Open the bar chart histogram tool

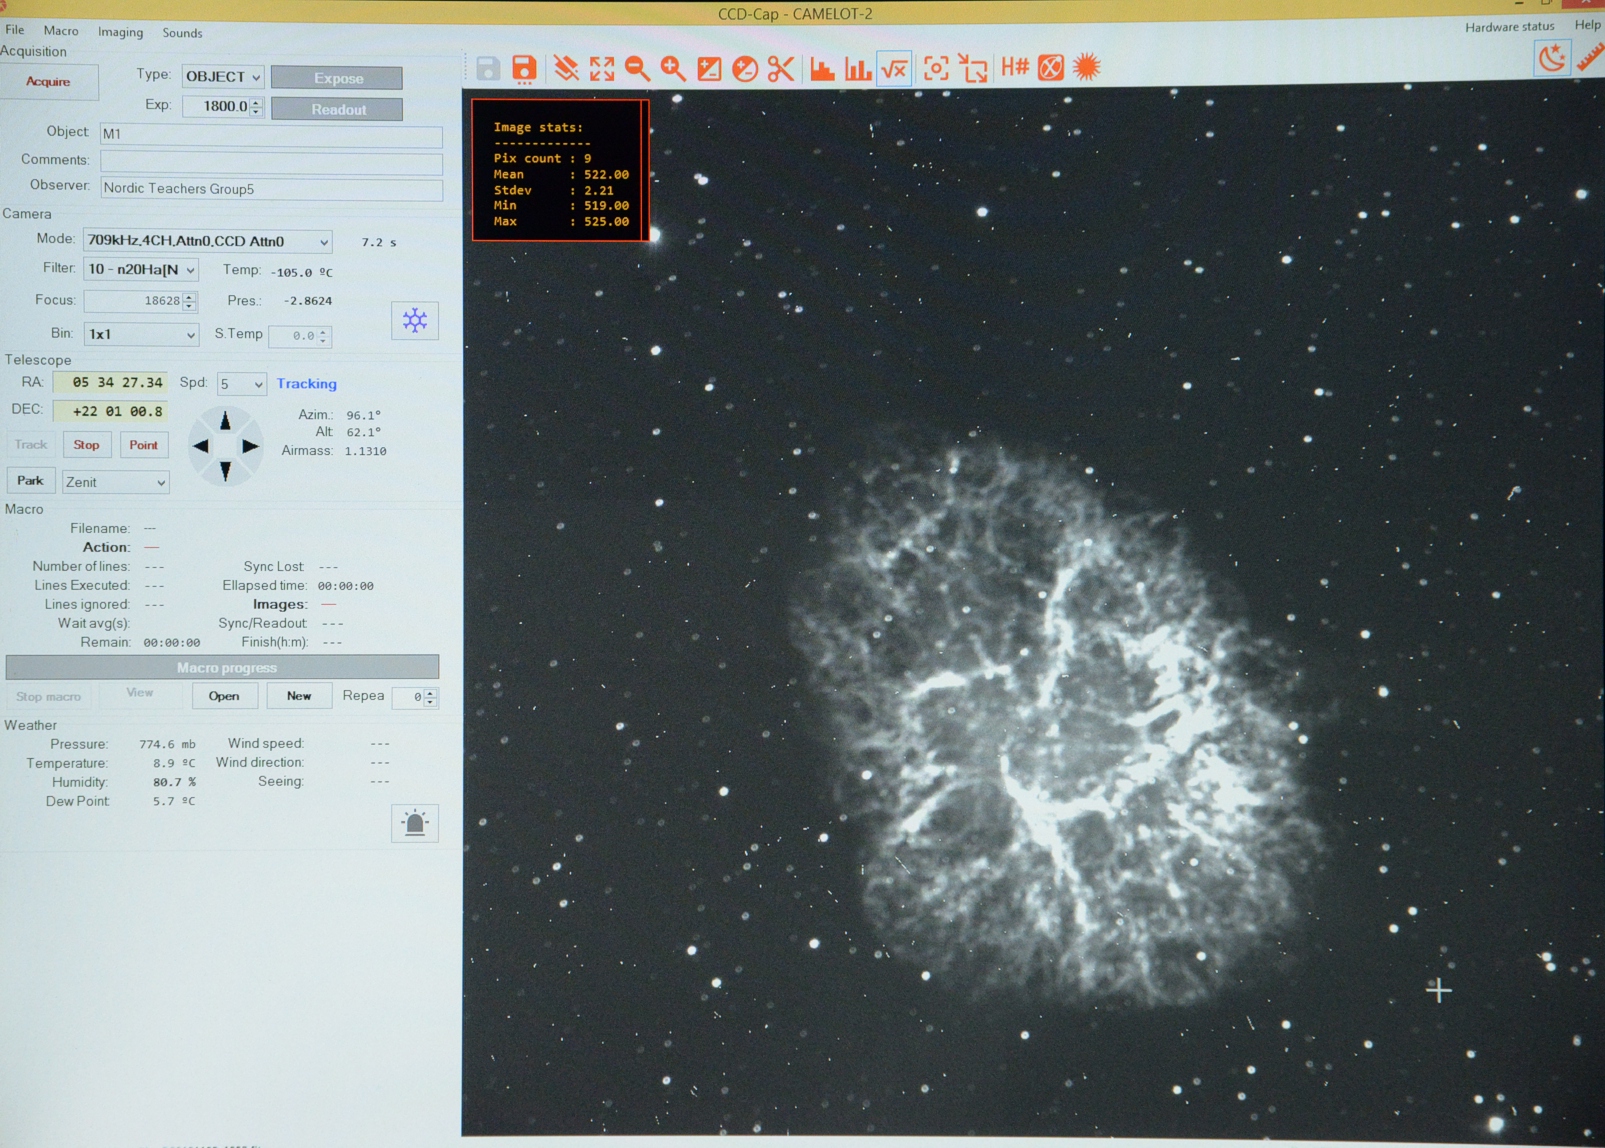pyautogui.click(x=857, y=68)
